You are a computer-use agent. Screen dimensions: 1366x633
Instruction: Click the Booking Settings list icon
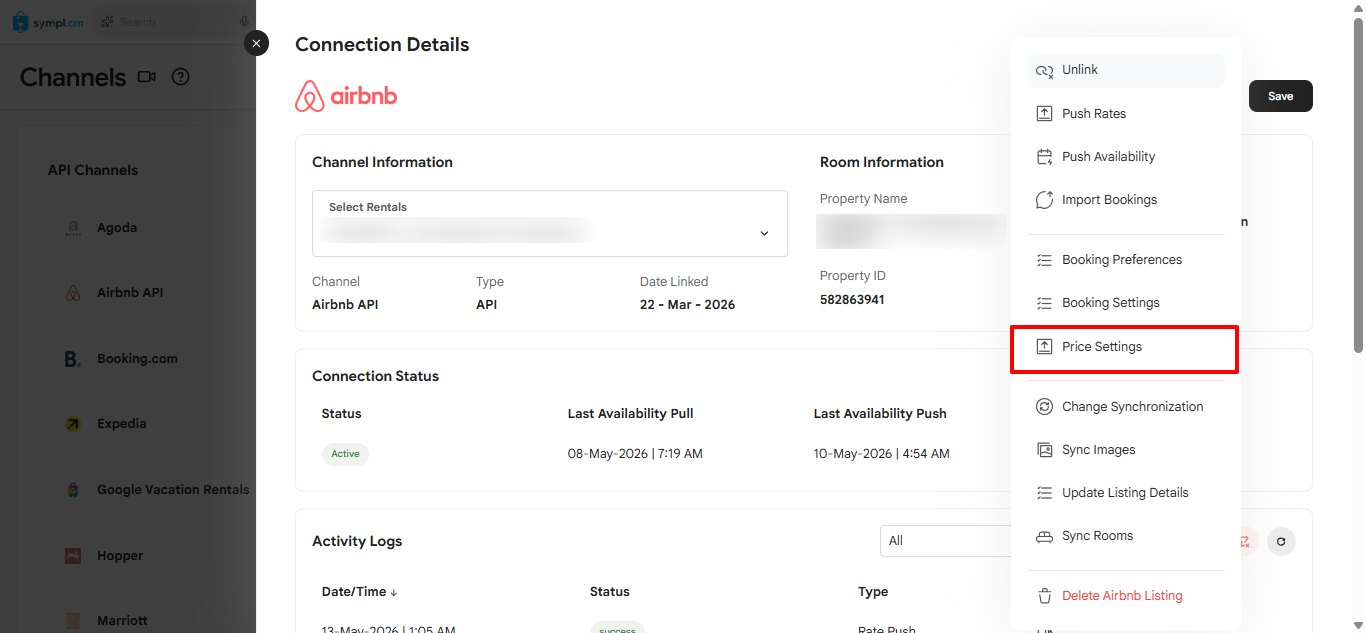coord(1044,302)
